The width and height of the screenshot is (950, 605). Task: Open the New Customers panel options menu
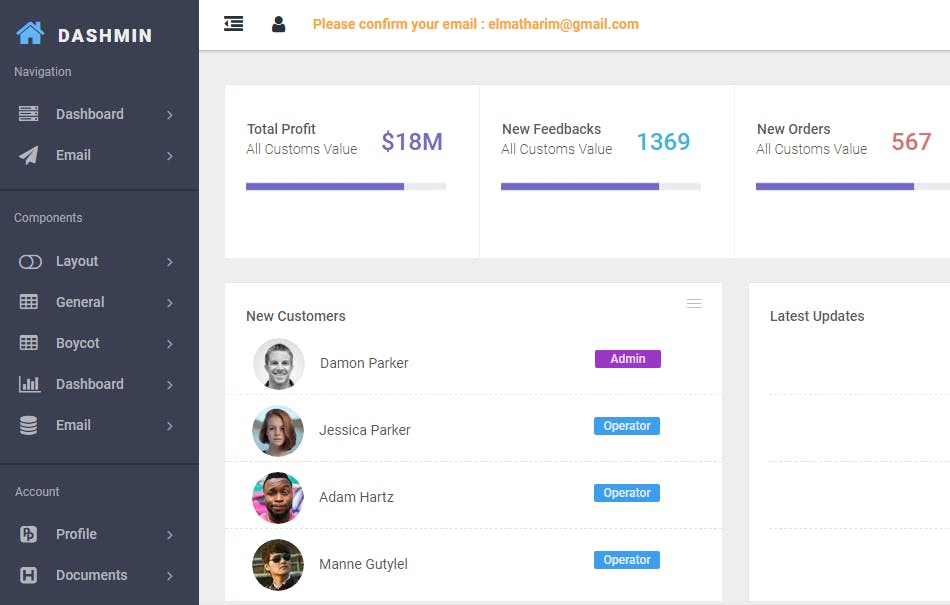(694, 303)
